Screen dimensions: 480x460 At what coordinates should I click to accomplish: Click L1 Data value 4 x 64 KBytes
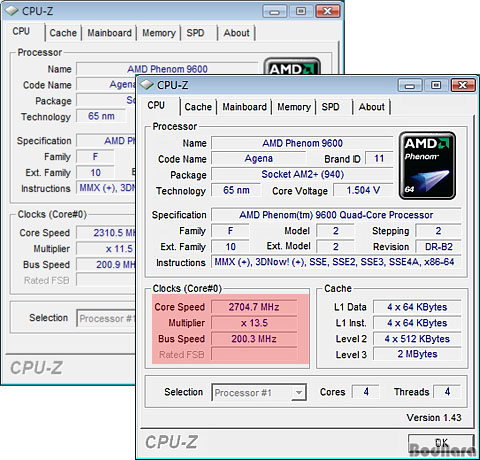(x=417, y=307)
